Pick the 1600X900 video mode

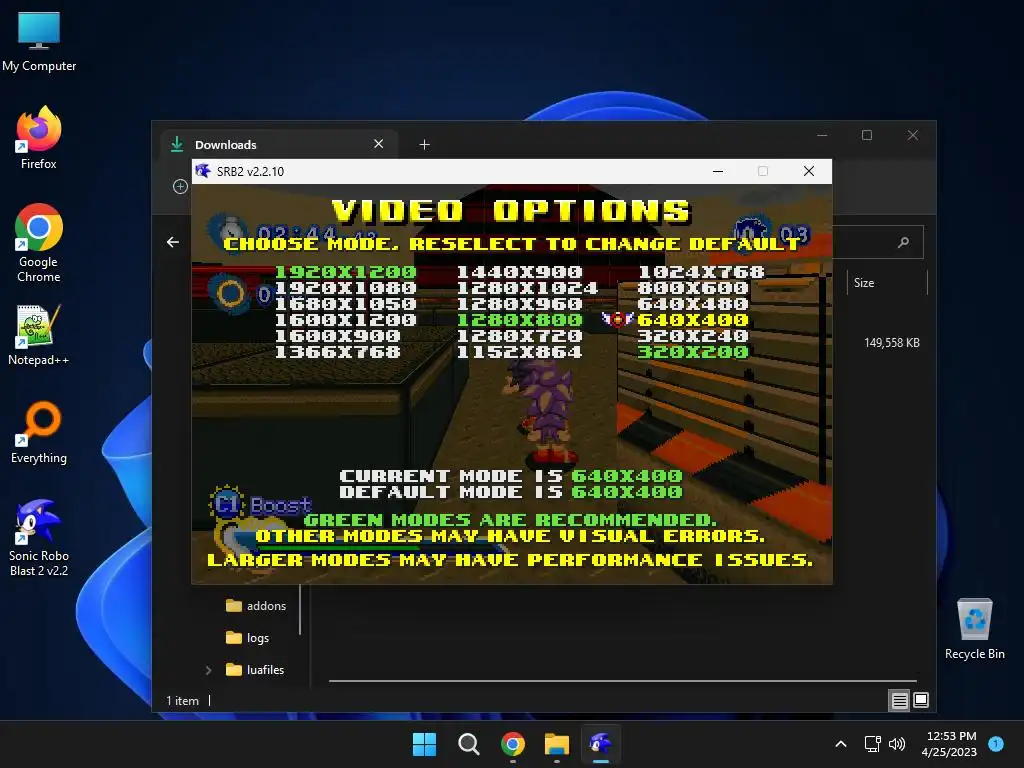[337, 336]
